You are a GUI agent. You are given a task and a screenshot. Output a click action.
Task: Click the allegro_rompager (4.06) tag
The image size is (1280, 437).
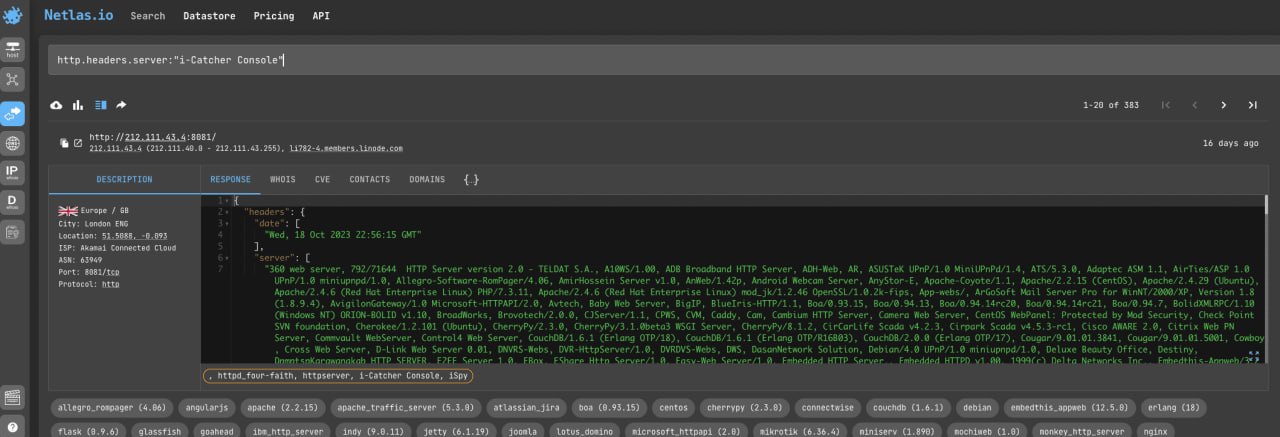(112, 408)
